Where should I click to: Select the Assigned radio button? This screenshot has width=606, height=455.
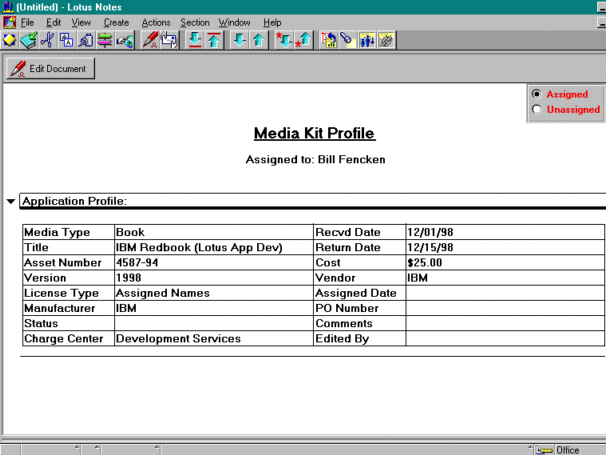tap(536, 94)
